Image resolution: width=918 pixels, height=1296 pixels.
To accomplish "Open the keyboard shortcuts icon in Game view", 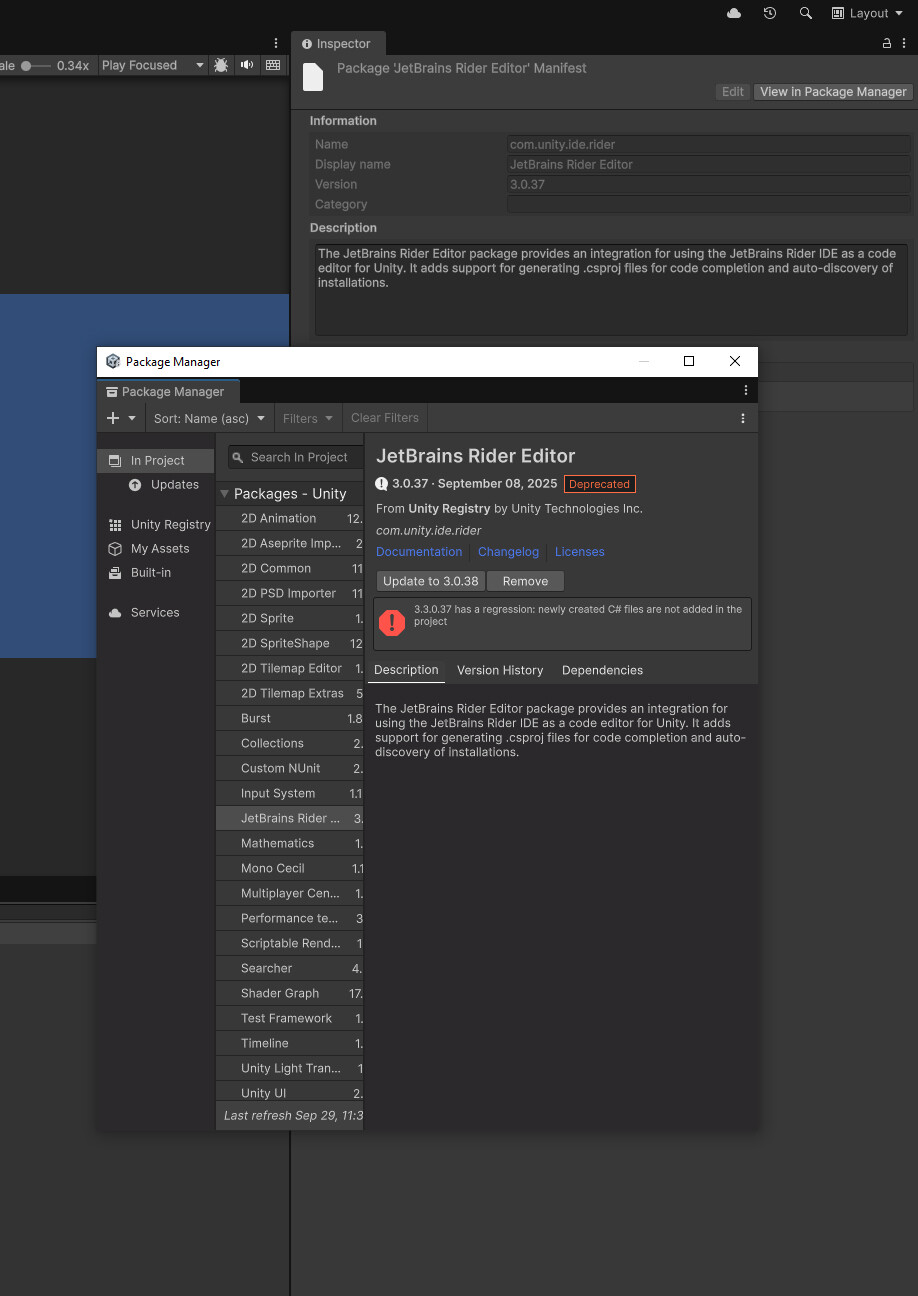I will [273, 65].
